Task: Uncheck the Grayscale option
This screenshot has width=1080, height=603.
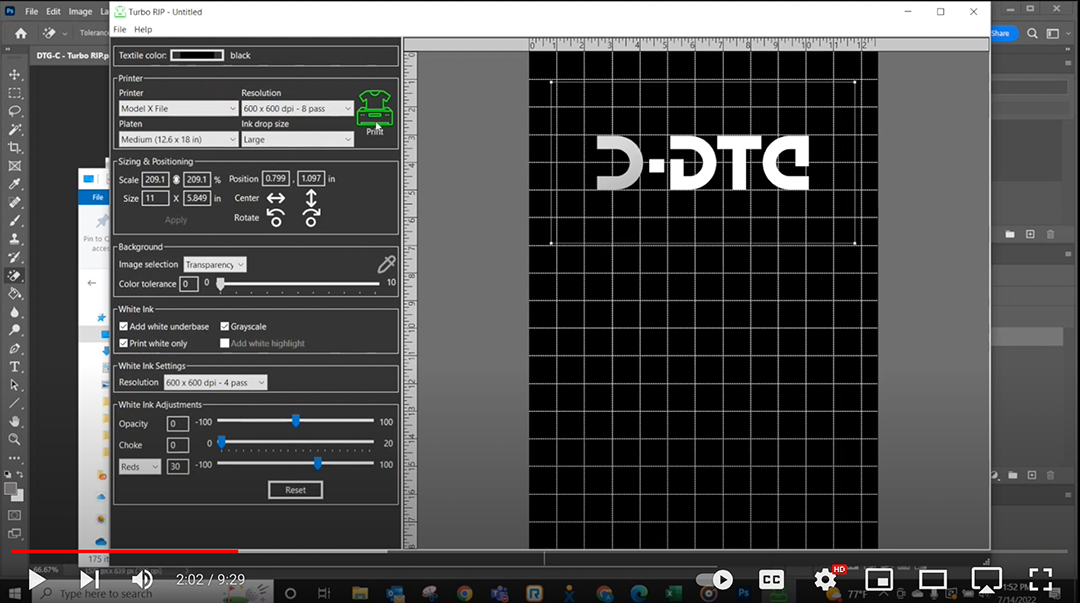Action: tap(225, 327)
